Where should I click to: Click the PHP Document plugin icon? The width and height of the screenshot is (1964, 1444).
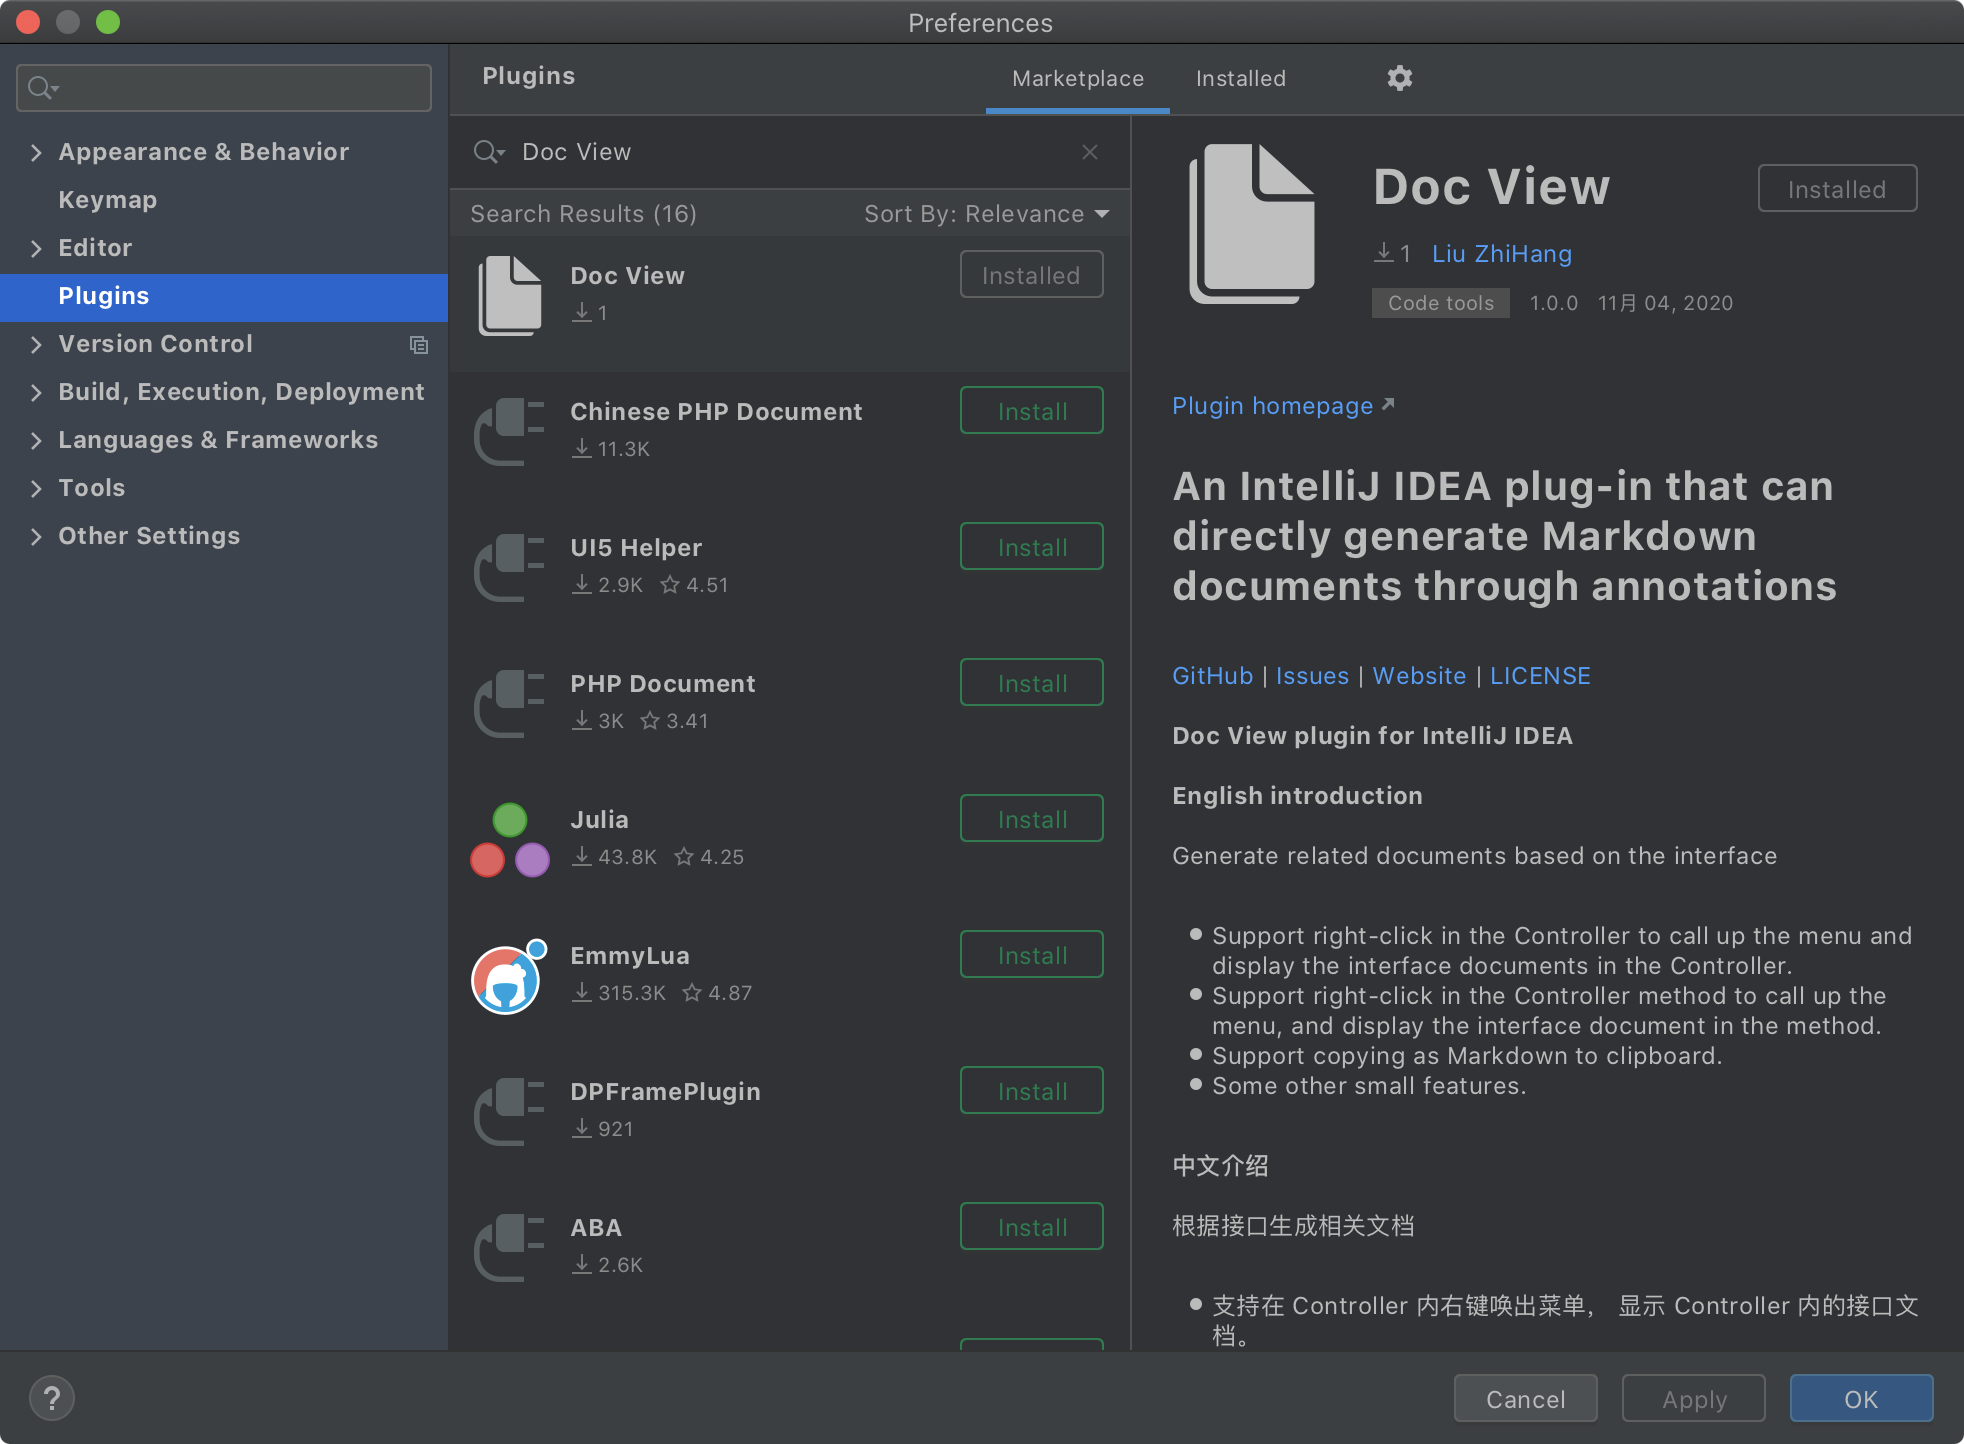tap(510, 704)
